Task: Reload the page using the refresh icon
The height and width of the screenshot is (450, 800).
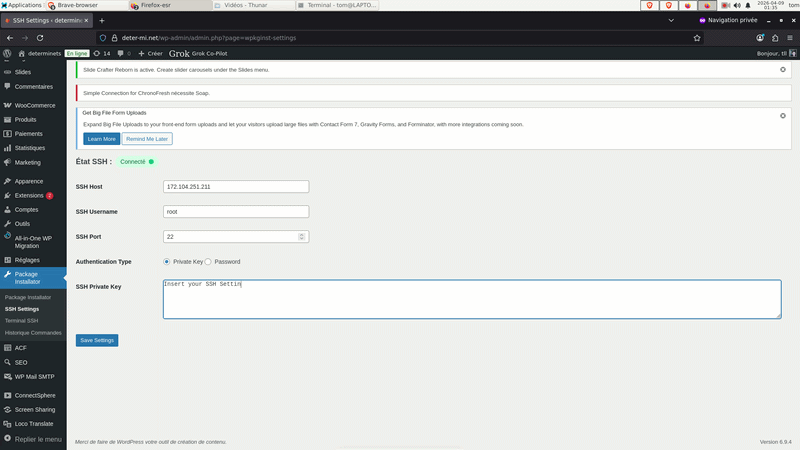Action: 40,38
